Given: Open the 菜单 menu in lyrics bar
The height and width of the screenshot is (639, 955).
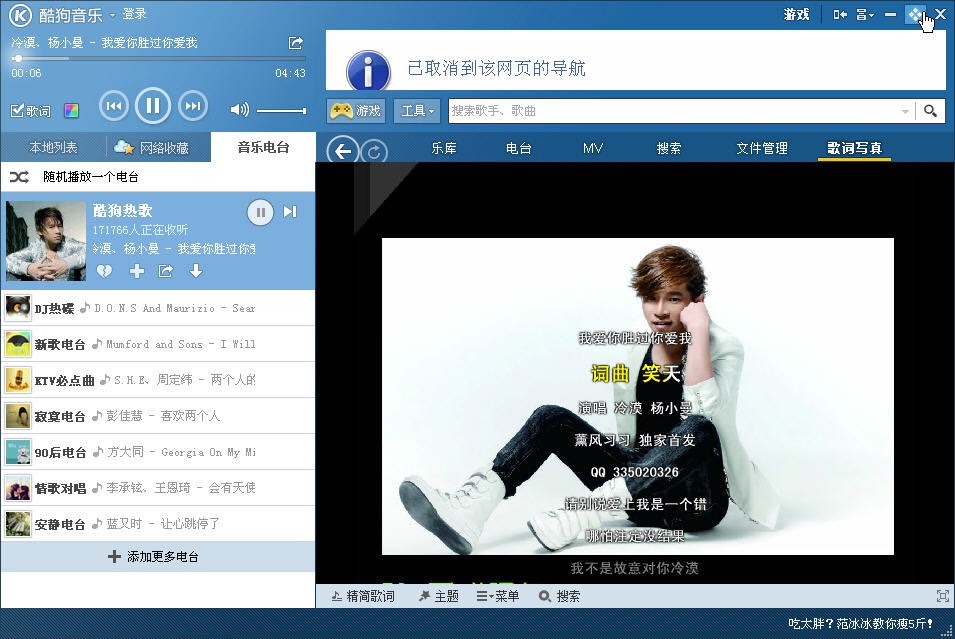Looking at the screenshot, I should [498, 596].
